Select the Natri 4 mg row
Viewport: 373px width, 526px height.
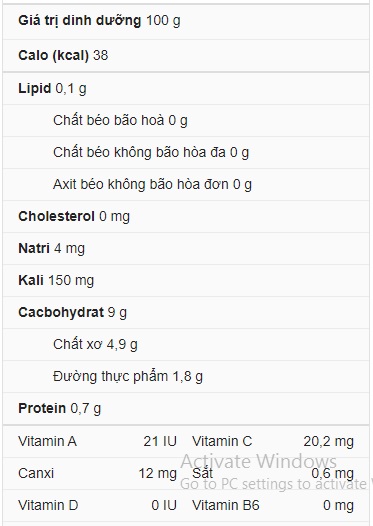[186, 248]
